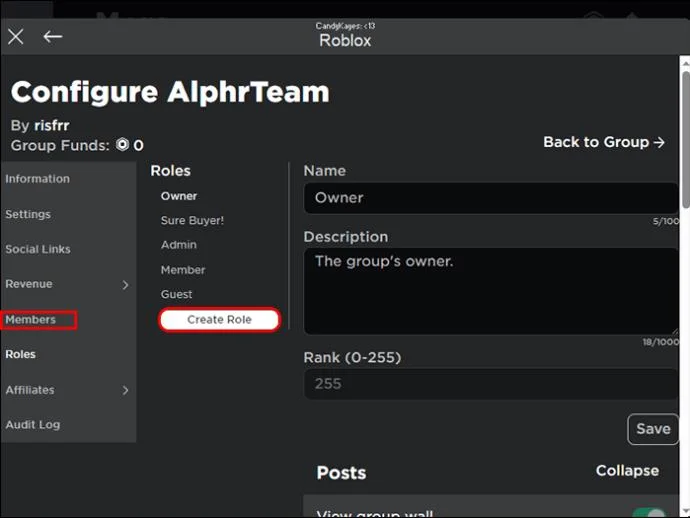Select the Admin role
690x518 pixels.
(179, 245)
